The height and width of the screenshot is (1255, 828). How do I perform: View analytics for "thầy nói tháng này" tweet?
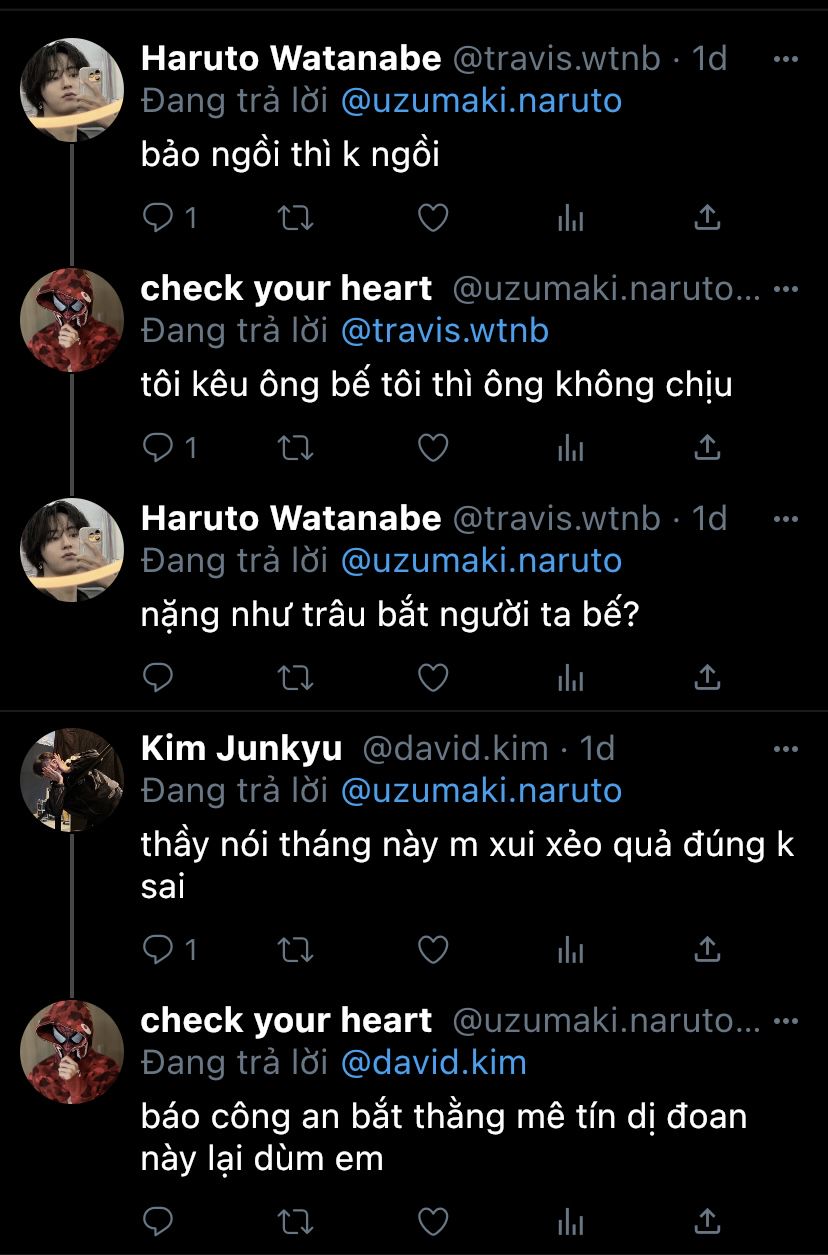click(x=570, y=949)
